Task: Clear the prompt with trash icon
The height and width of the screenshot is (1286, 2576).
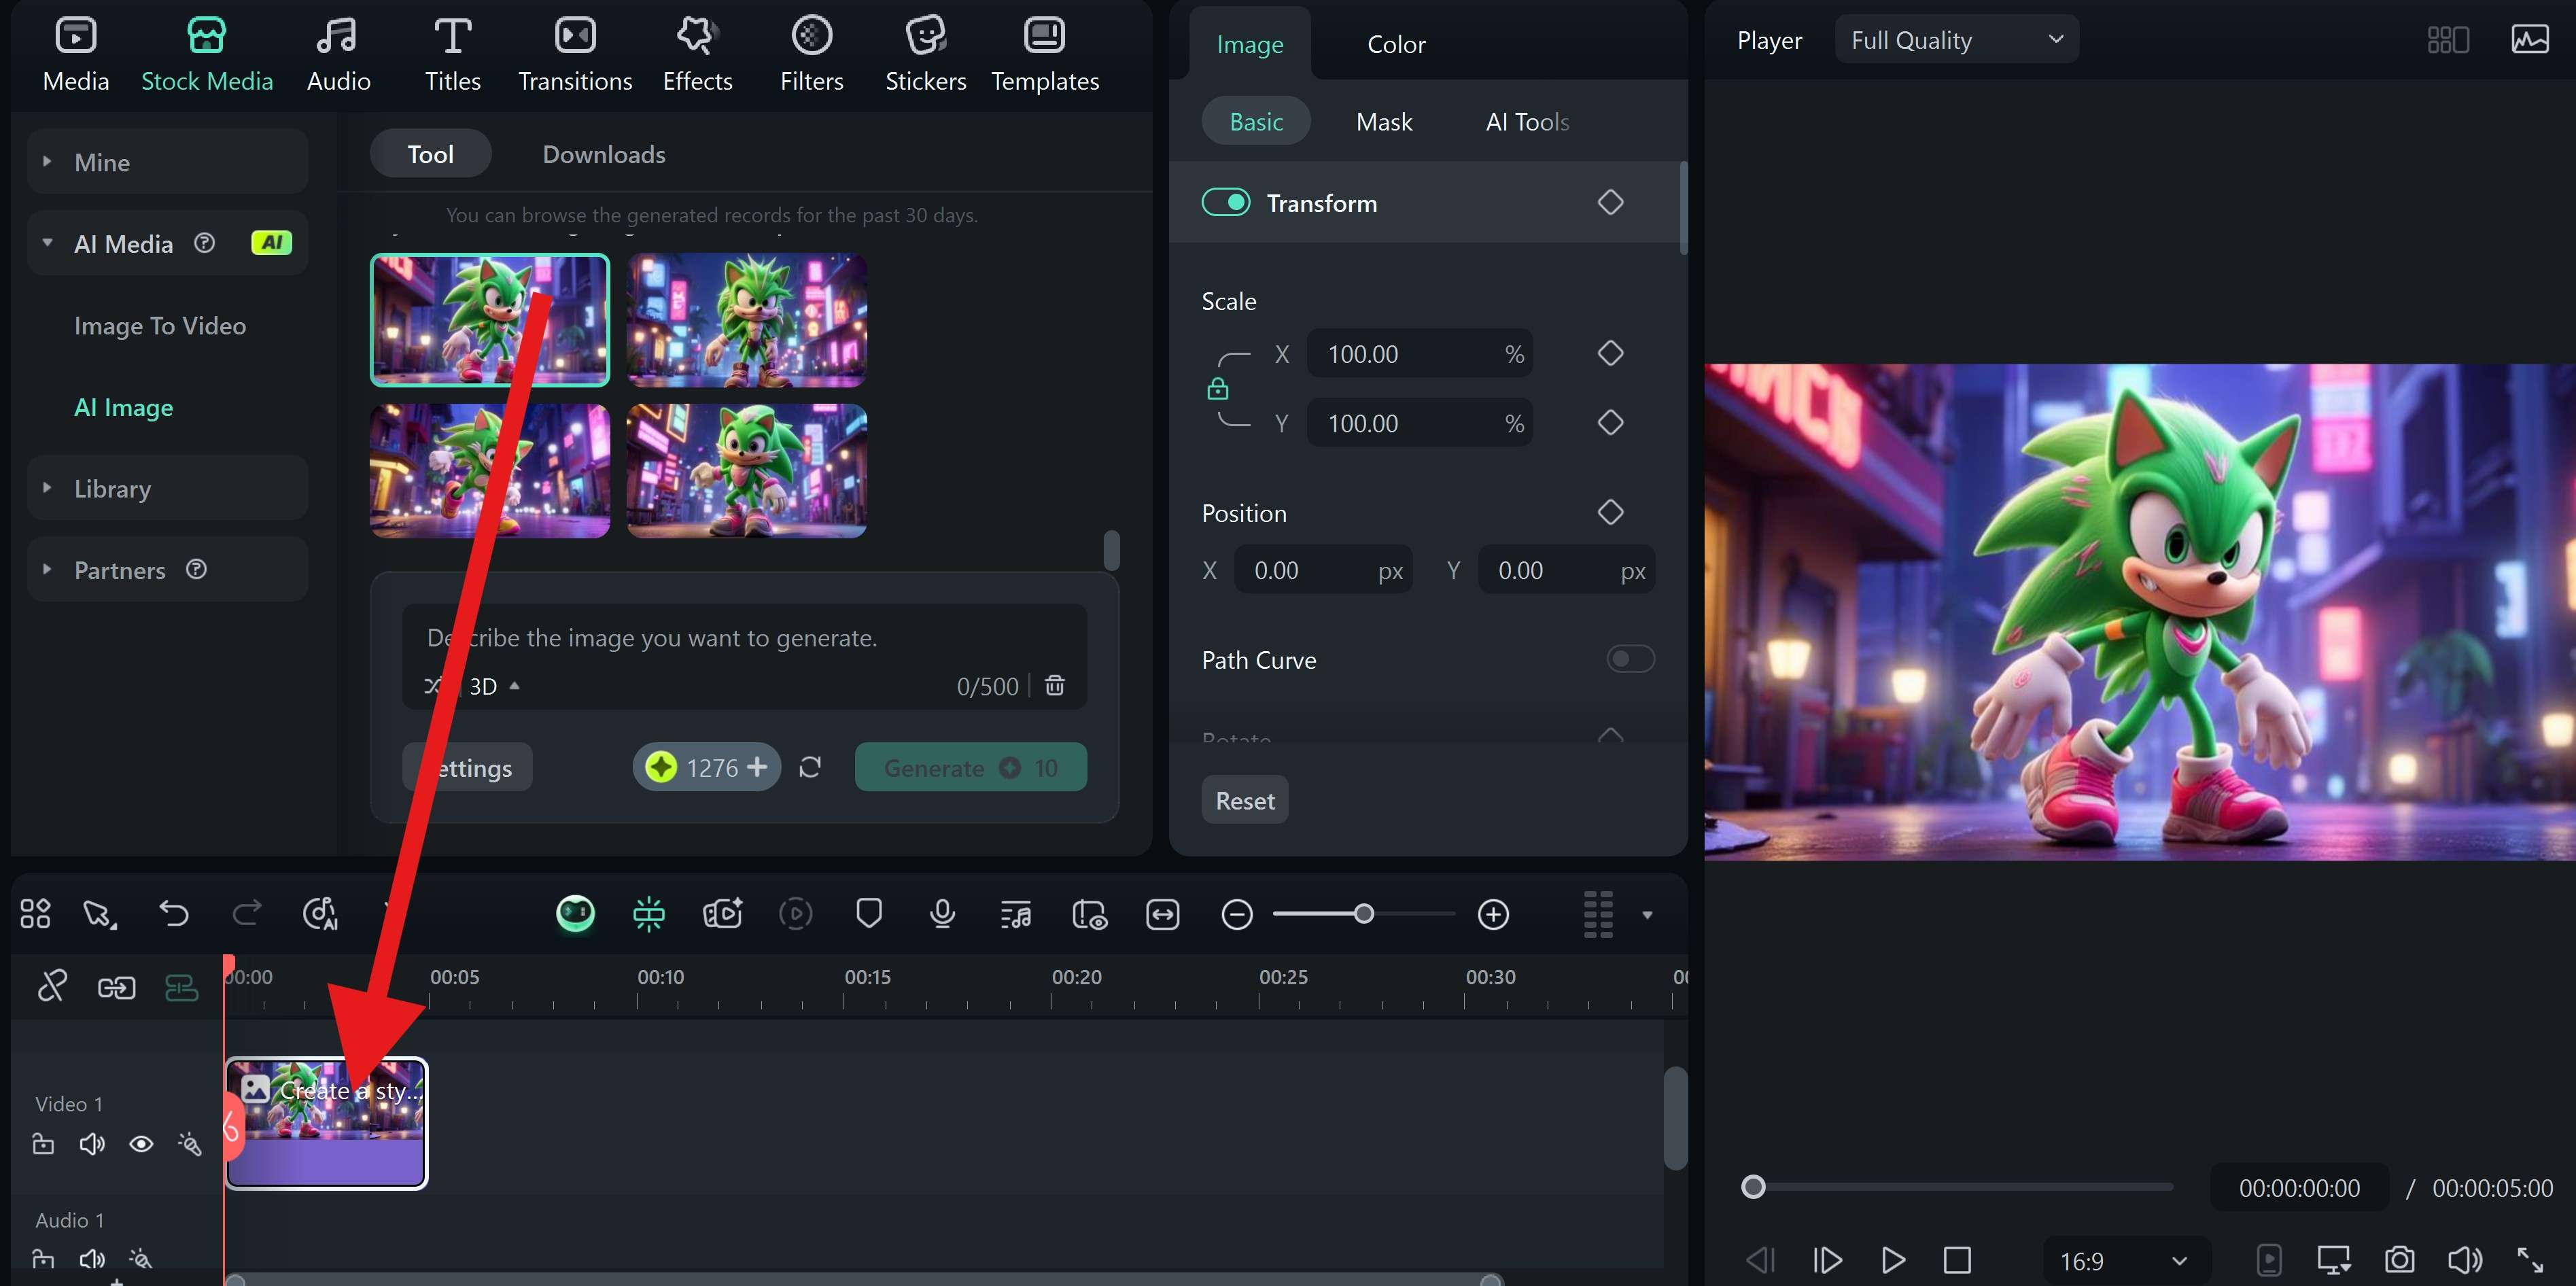Action: point(1055,685)
